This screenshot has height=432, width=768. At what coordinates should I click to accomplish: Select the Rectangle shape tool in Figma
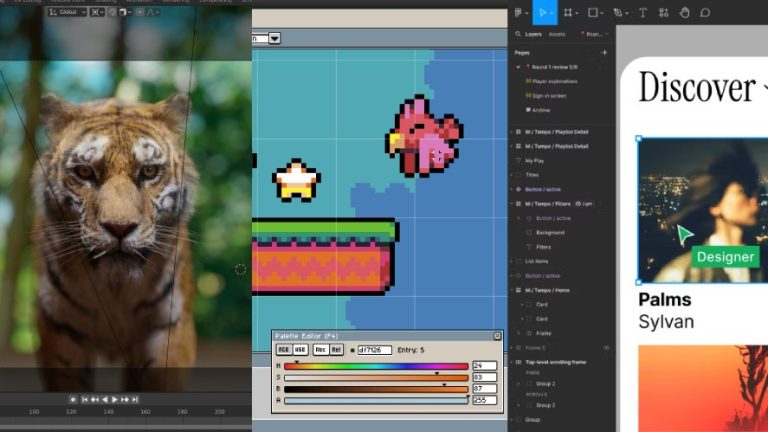coord(593,13)
